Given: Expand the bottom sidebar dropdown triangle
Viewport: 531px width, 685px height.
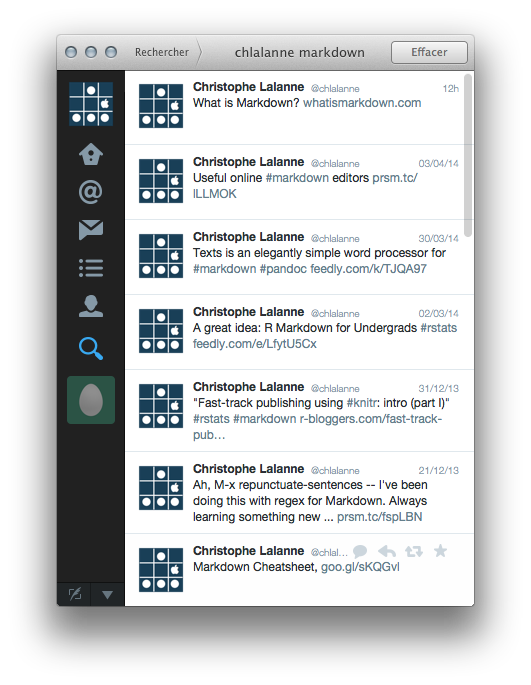Looking at the screenshot, I should 108,595.
